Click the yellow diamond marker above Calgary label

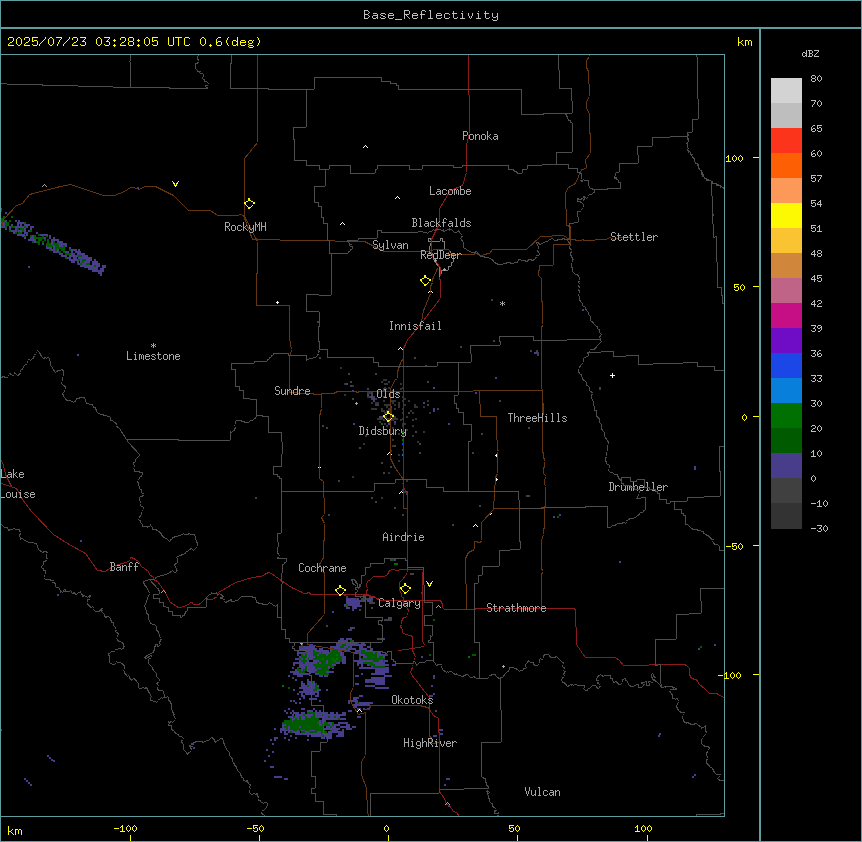(x=405, y=589)
